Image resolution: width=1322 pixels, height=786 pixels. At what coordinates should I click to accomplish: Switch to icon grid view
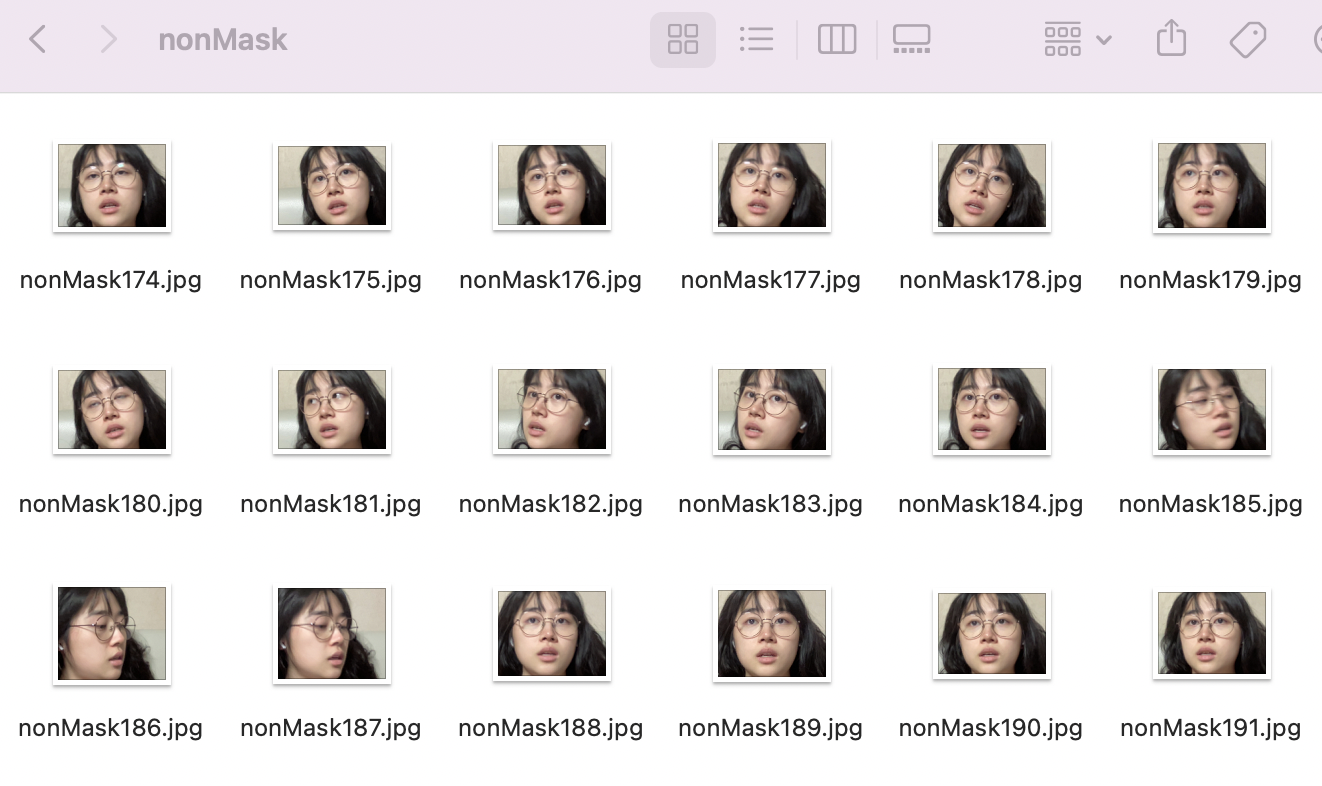tap(683, 40)
